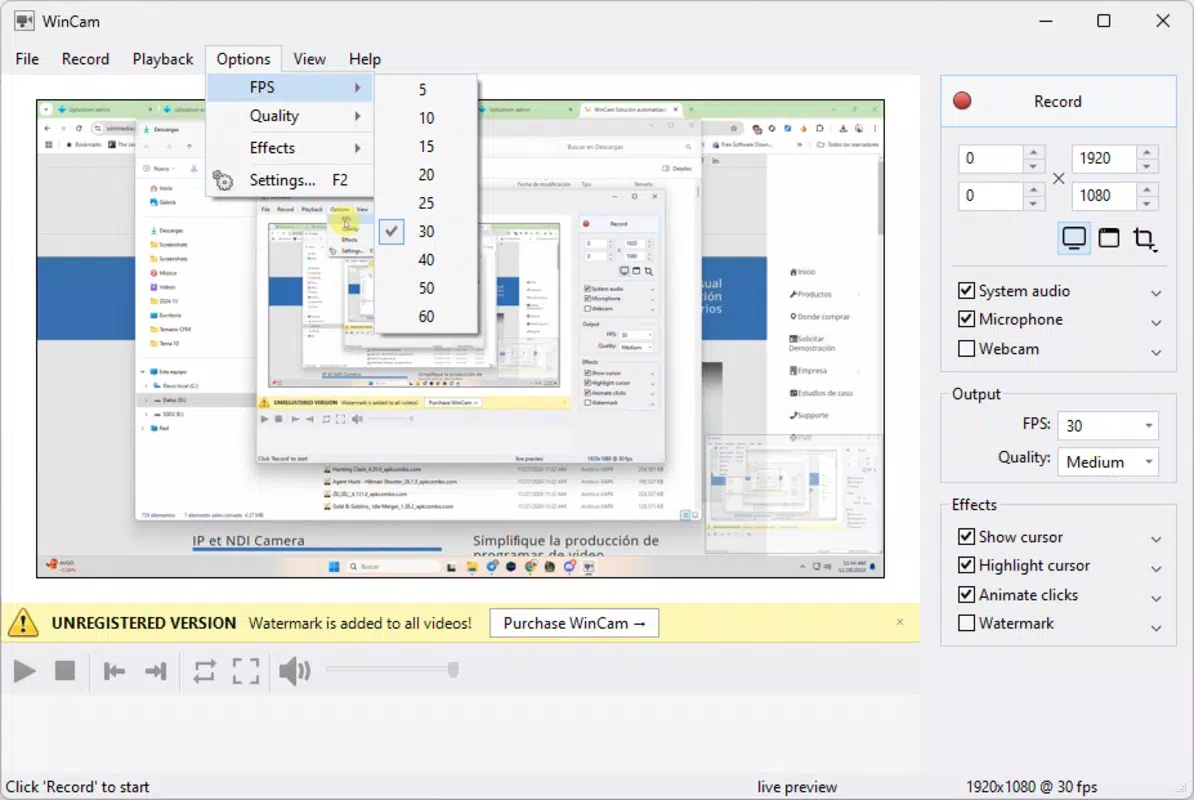1194x800 pixels.
Task: Open the Playback menu
Action: coord(163,59)
